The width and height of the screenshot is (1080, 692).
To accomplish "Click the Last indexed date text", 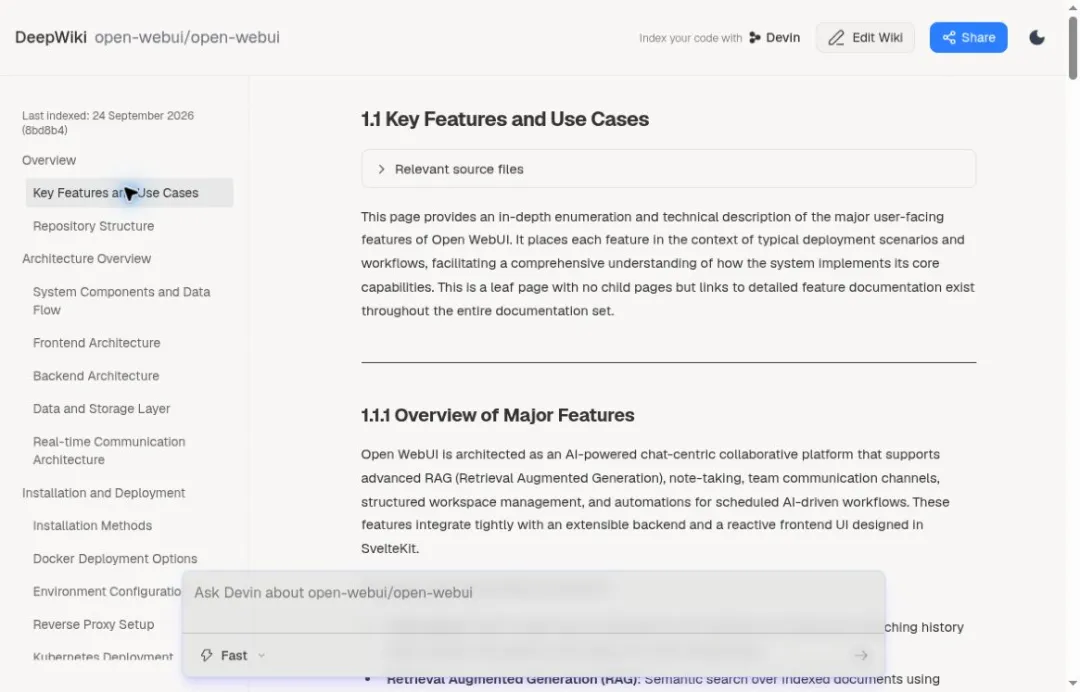I will [x=107, y=123].
